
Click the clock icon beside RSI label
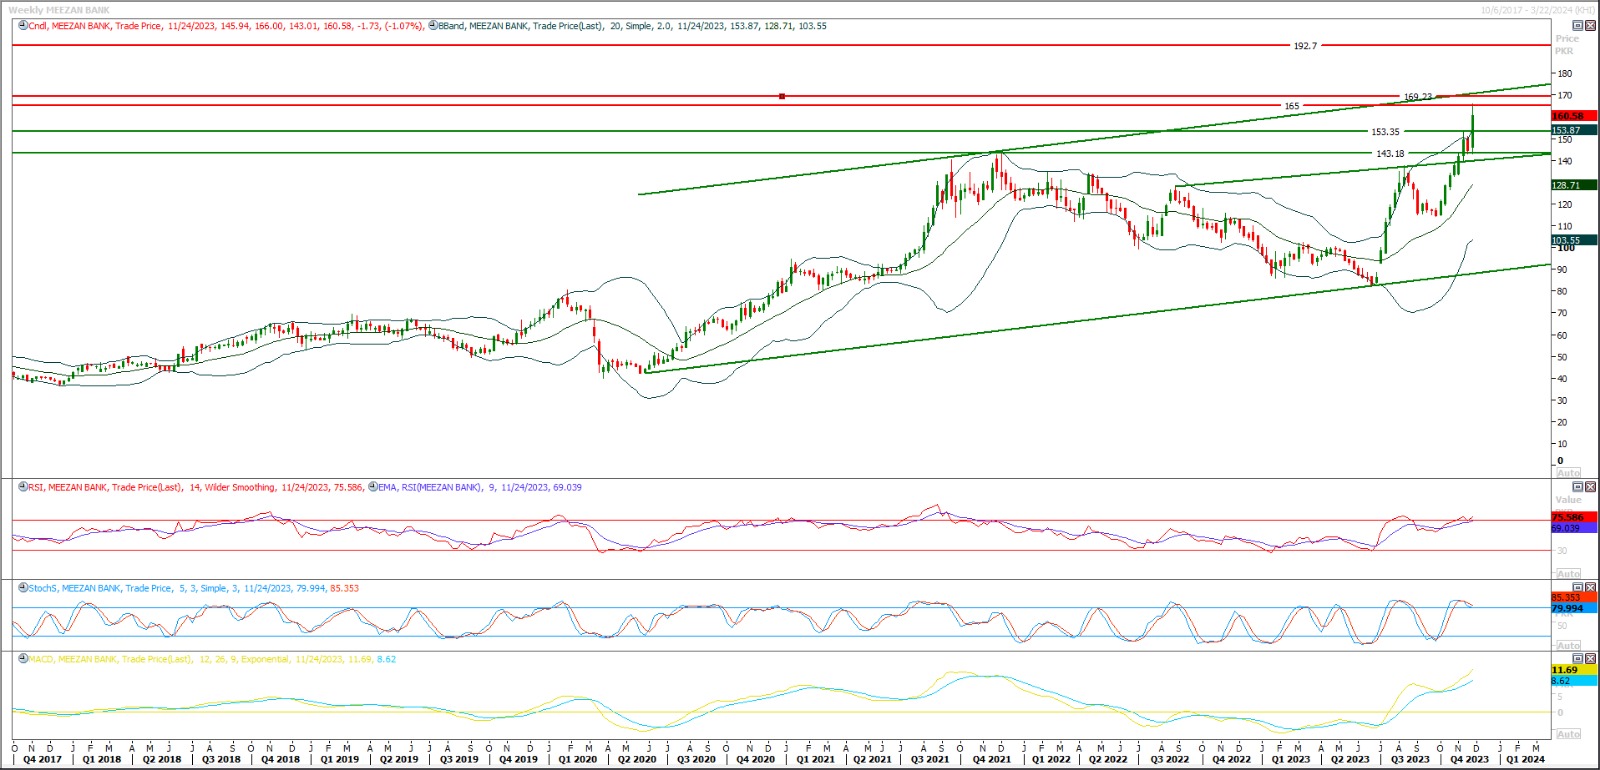tap(23, 487)
